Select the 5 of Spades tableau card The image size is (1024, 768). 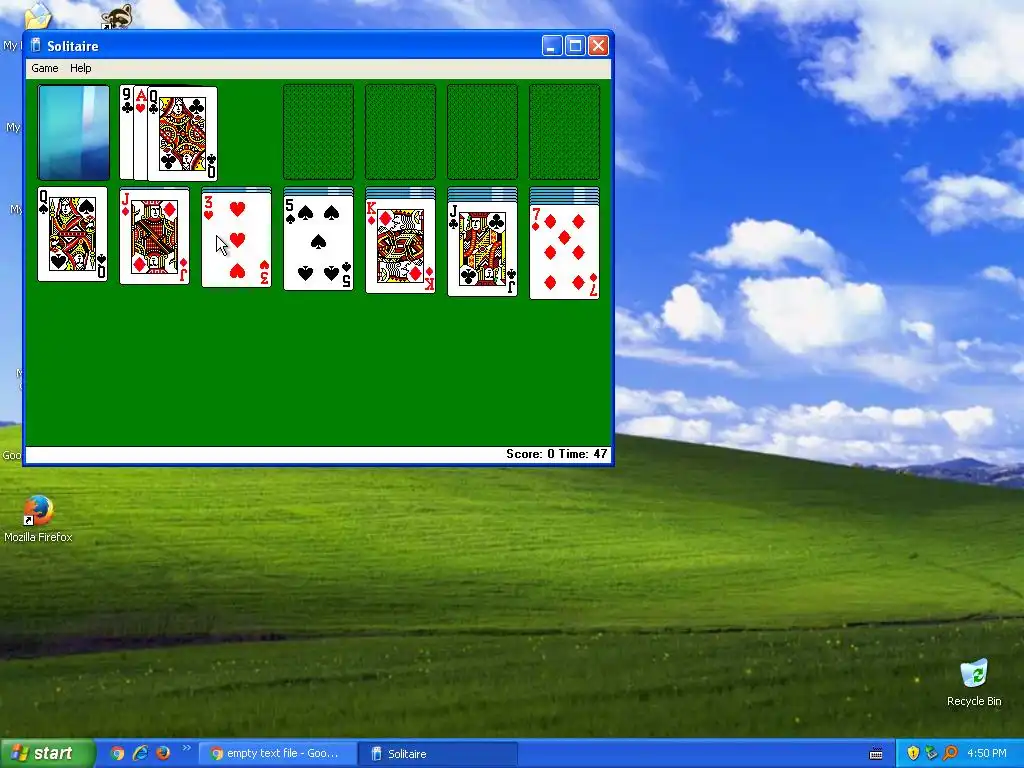(319, 242)
